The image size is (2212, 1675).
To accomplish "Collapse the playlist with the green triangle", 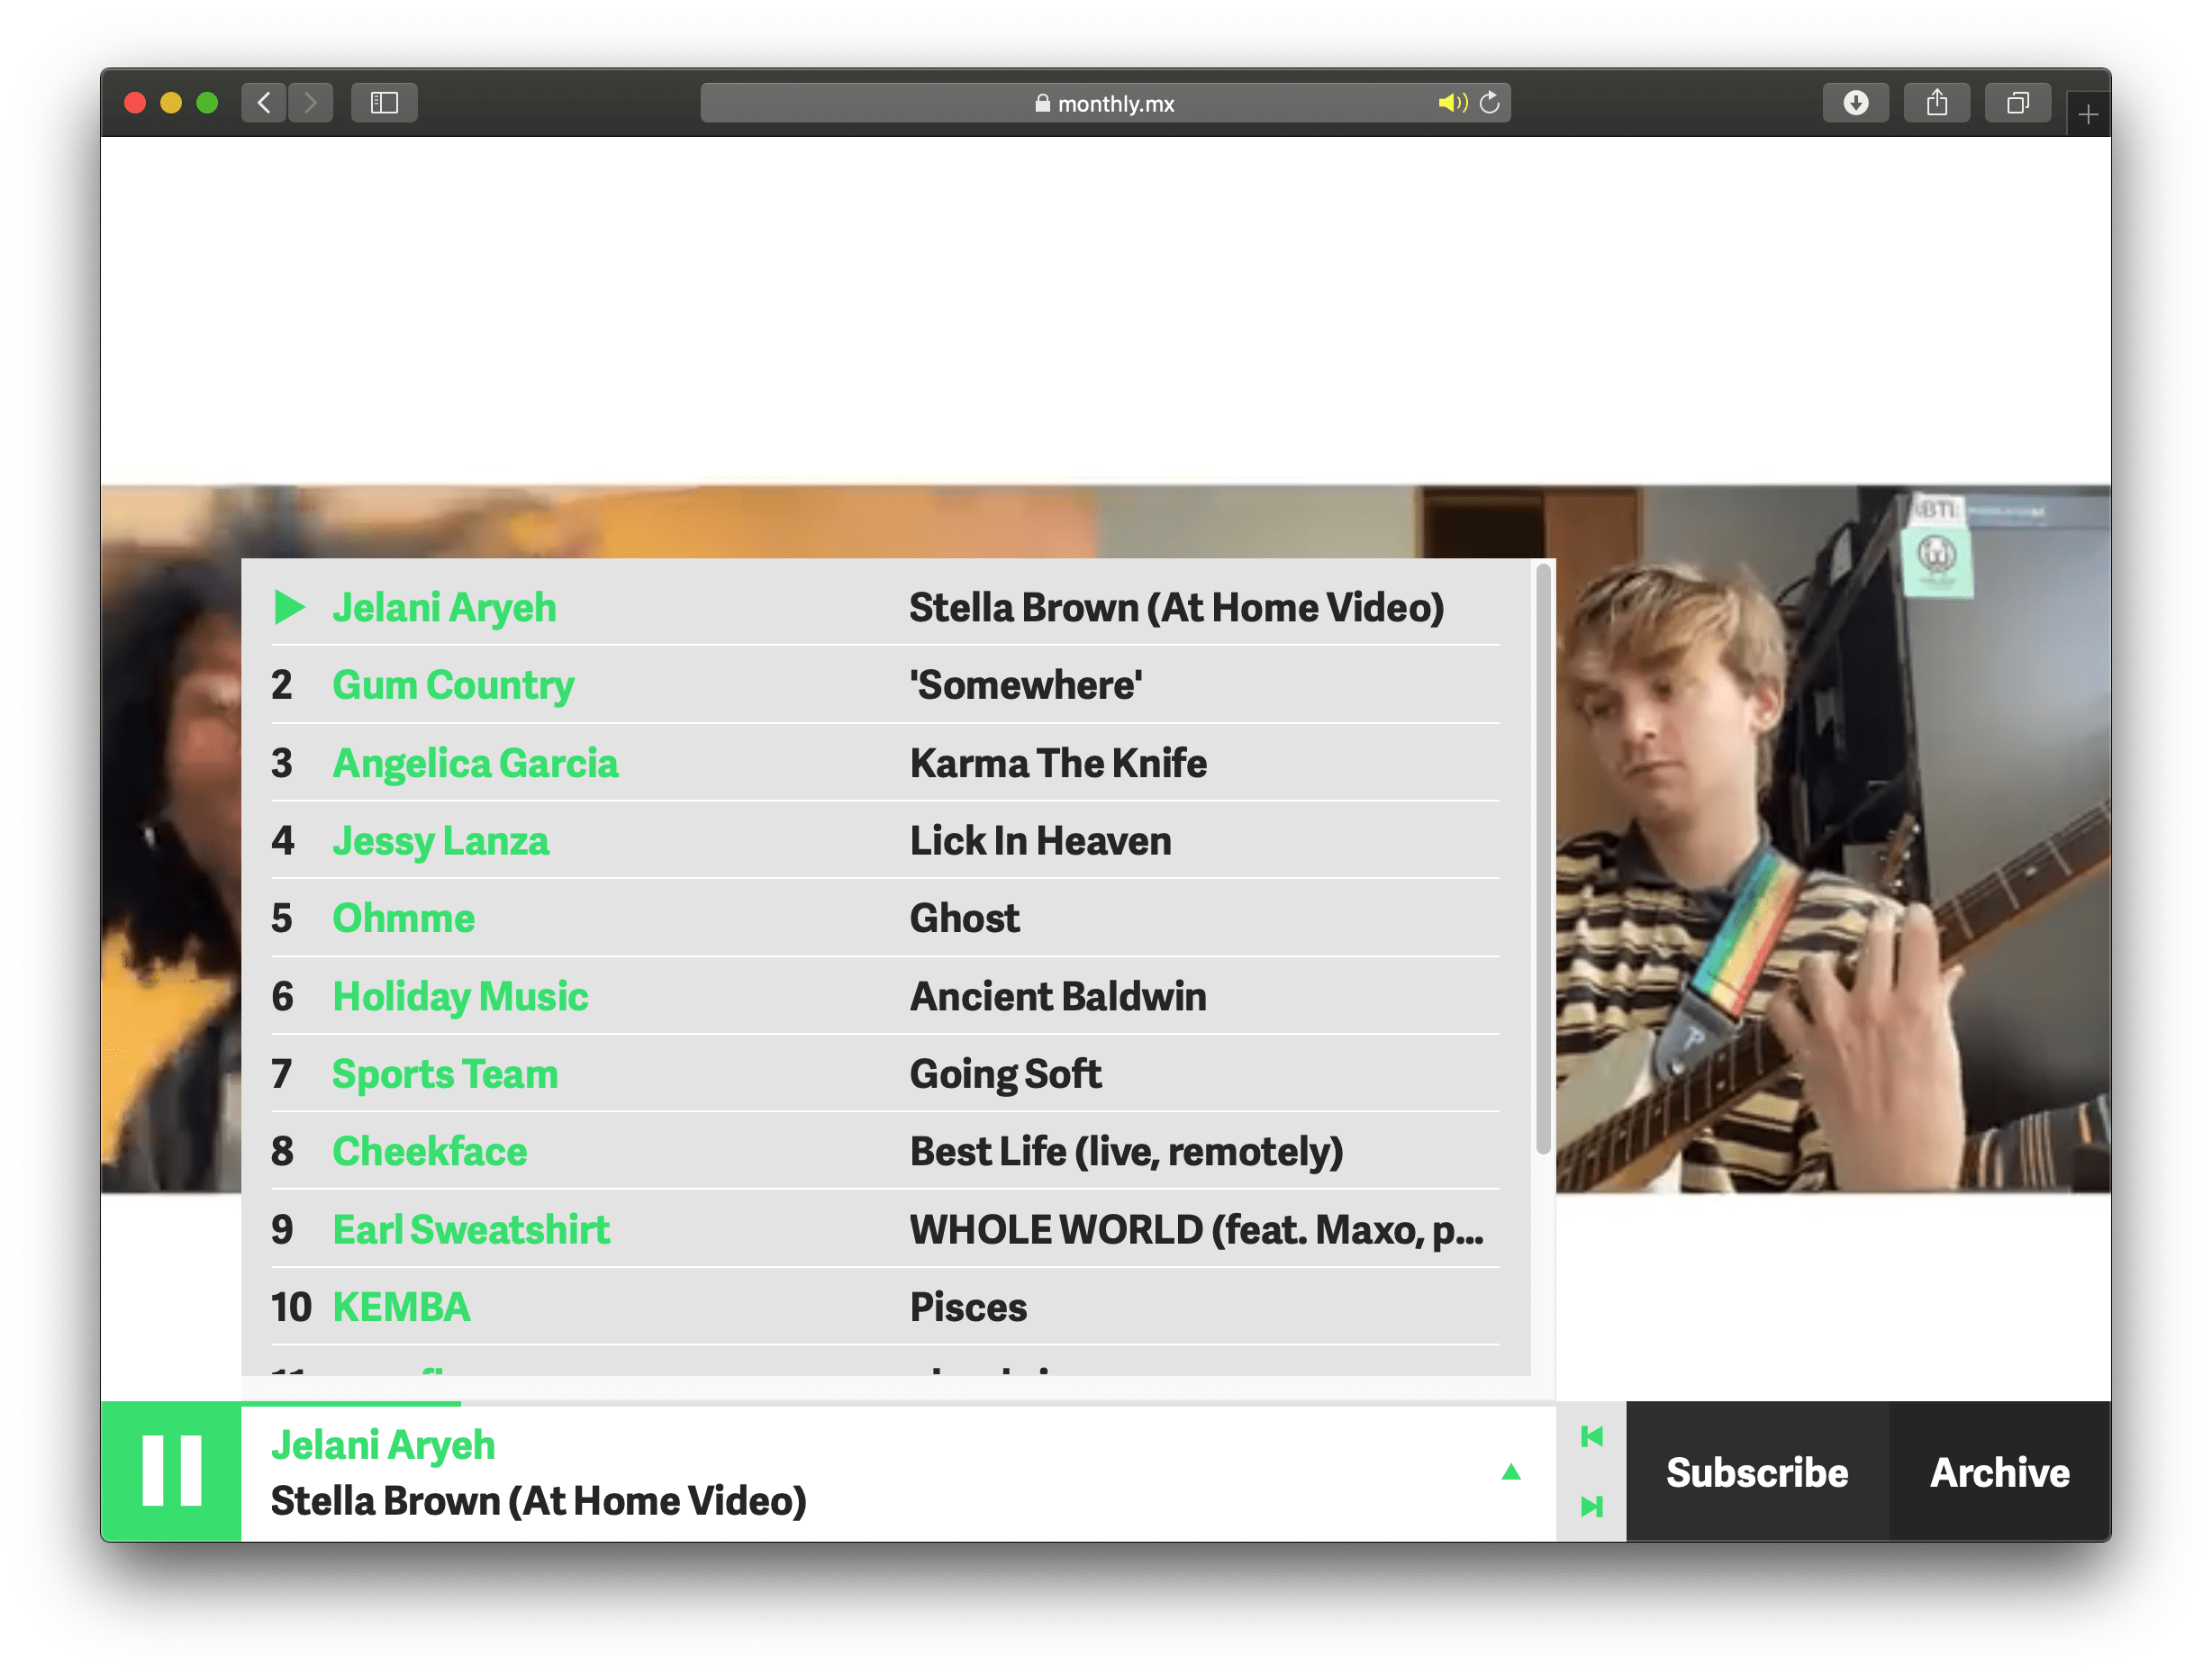I will [1510, 1472].
